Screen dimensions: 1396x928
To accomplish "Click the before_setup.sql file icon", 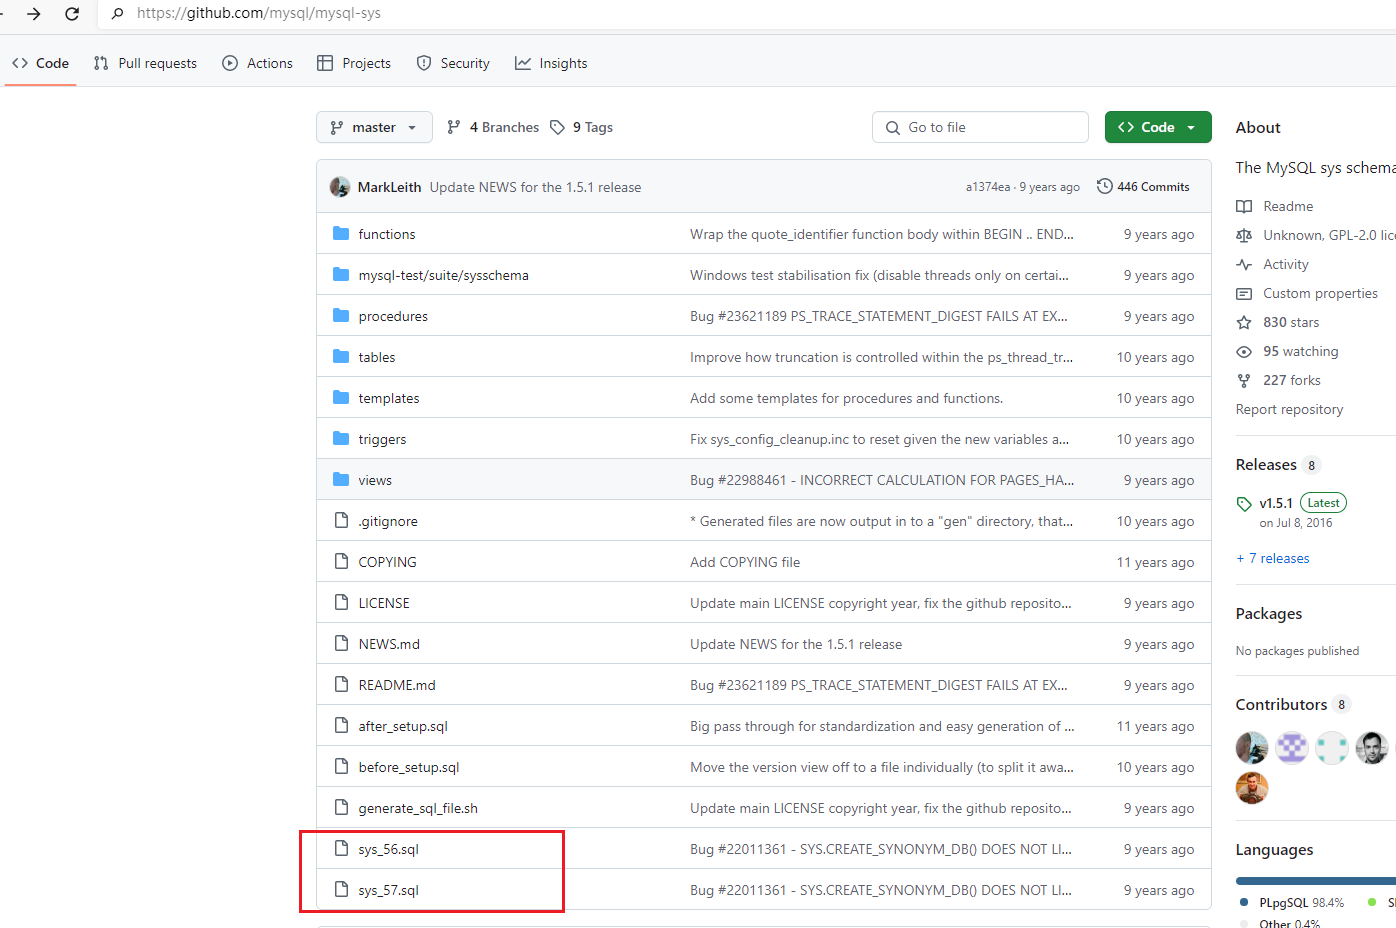I will point(341,767).
